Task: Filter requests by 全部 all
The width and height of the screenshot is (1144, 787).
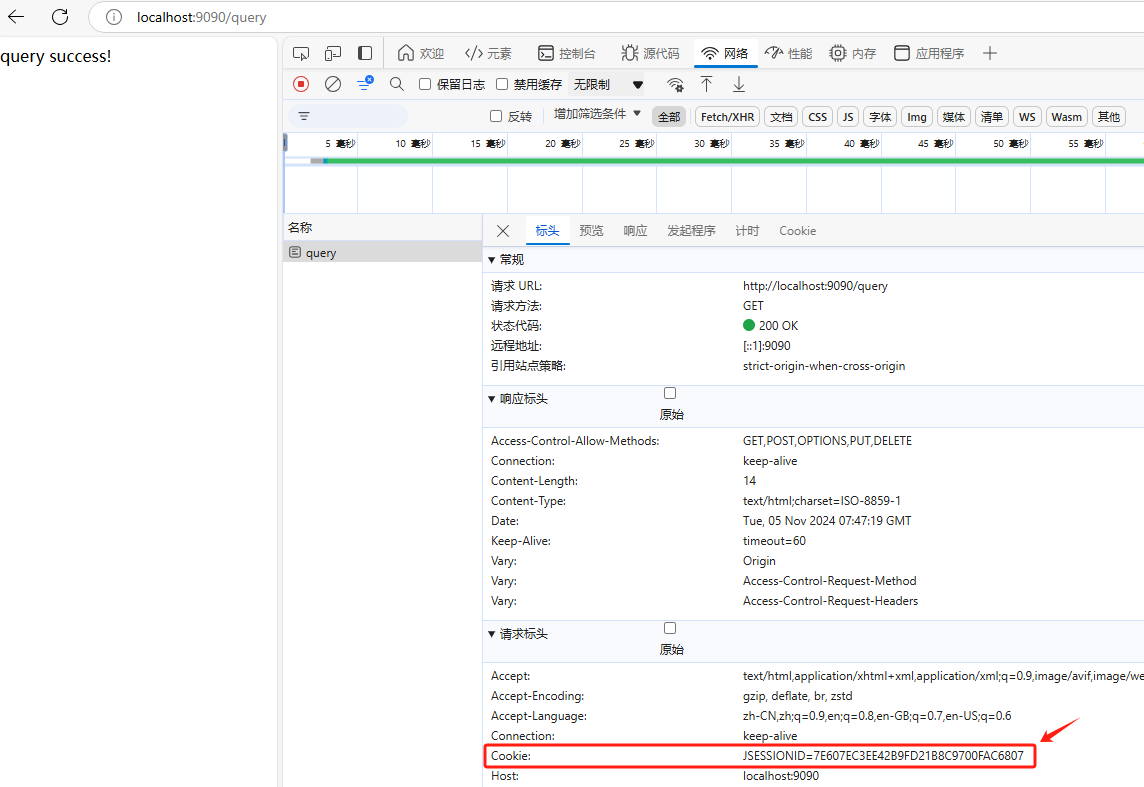Action: (x=669, y=117)
